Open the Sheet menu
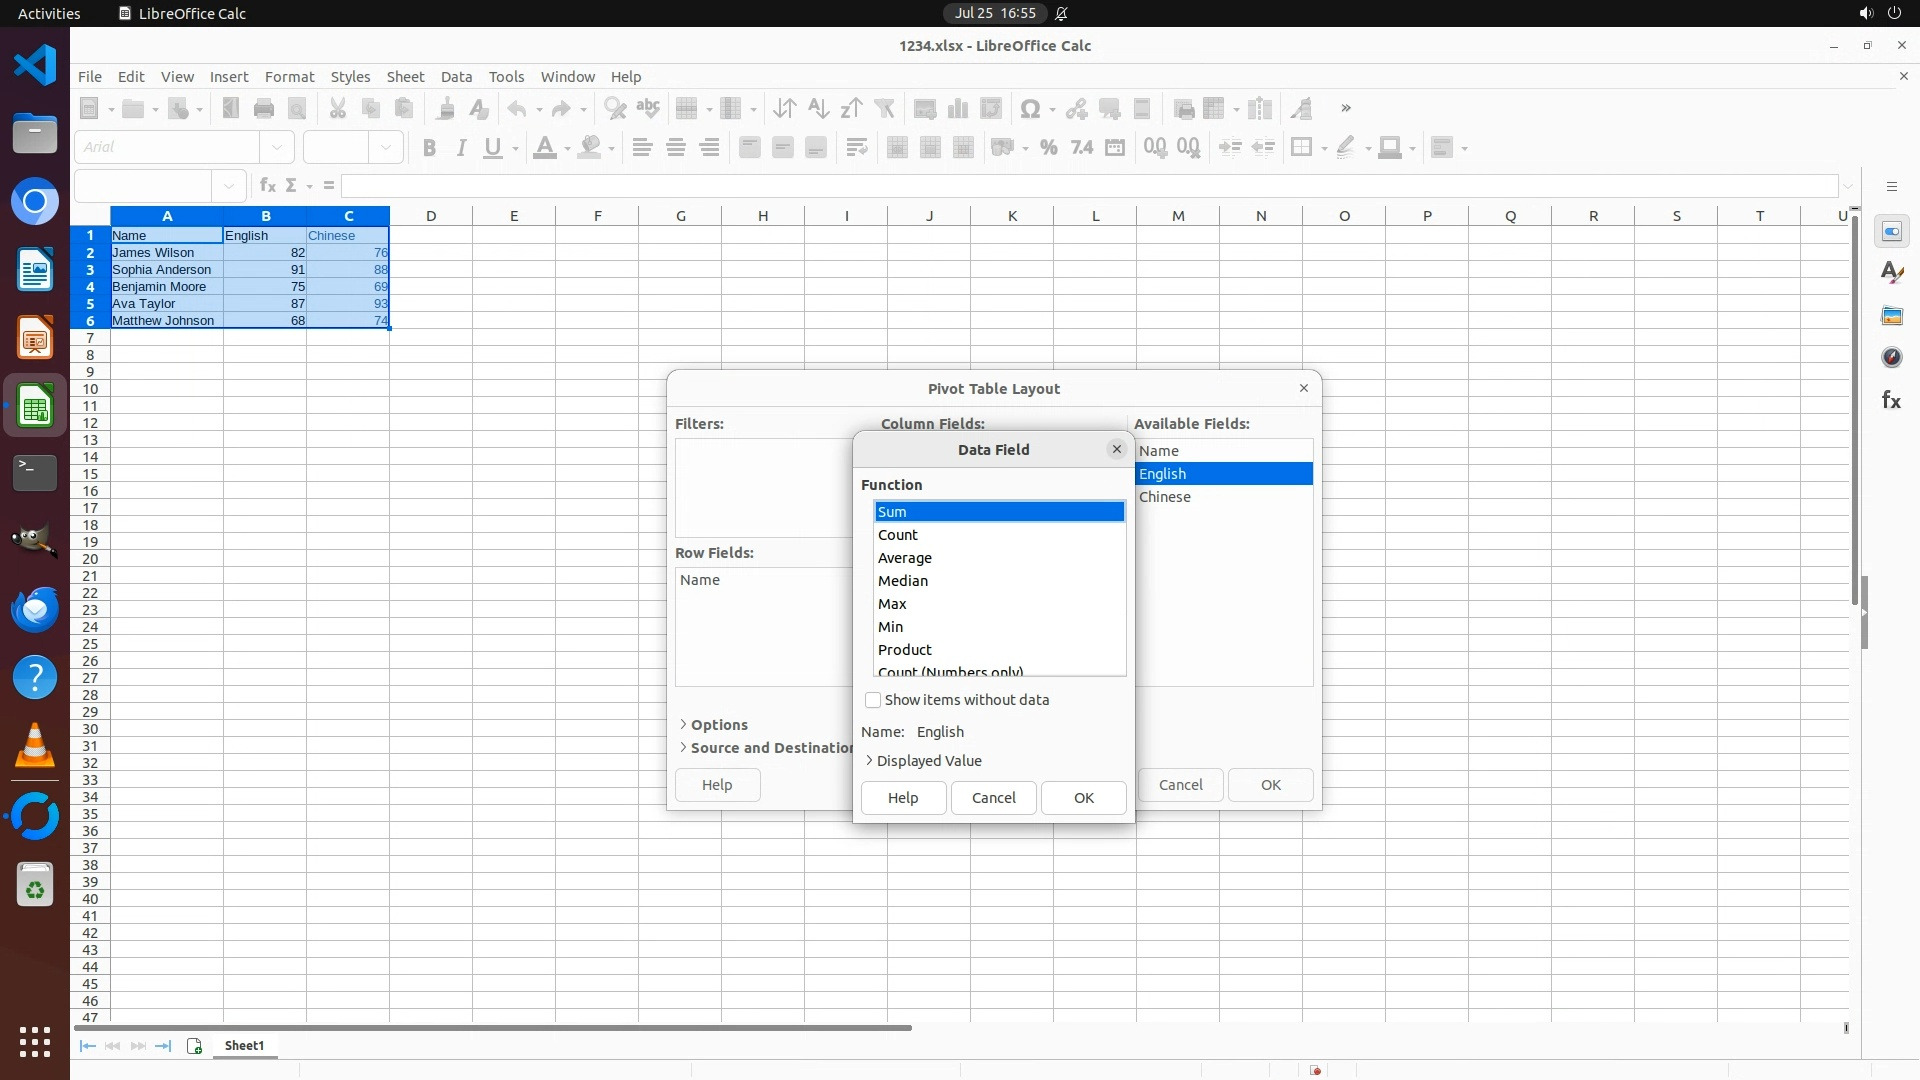Screen dimensions: 1920x1080 pyautogui.click(x=405, y=77)
